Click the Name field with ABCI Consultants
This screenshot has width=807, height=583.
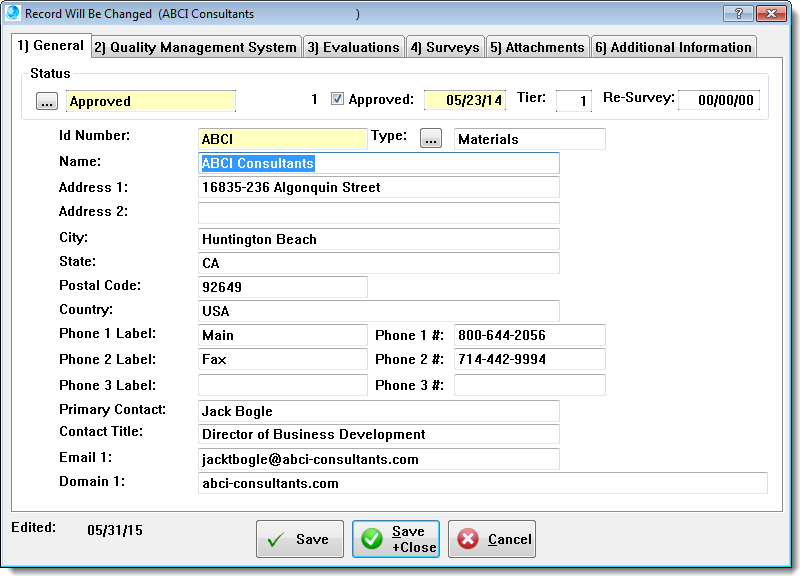coord(379,163)
